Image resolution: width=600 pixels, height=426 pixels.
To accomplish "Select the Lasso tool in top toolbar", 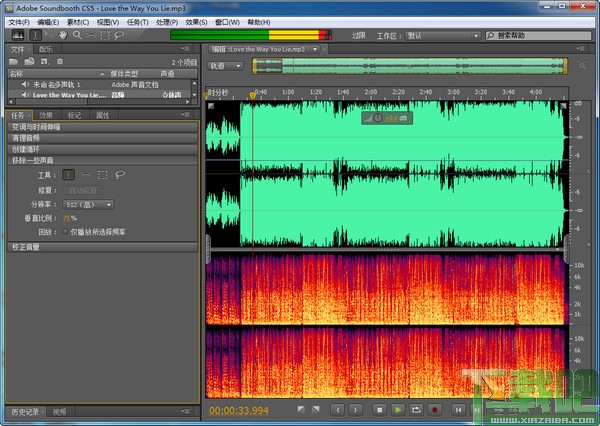I will (x=121, y=35).
